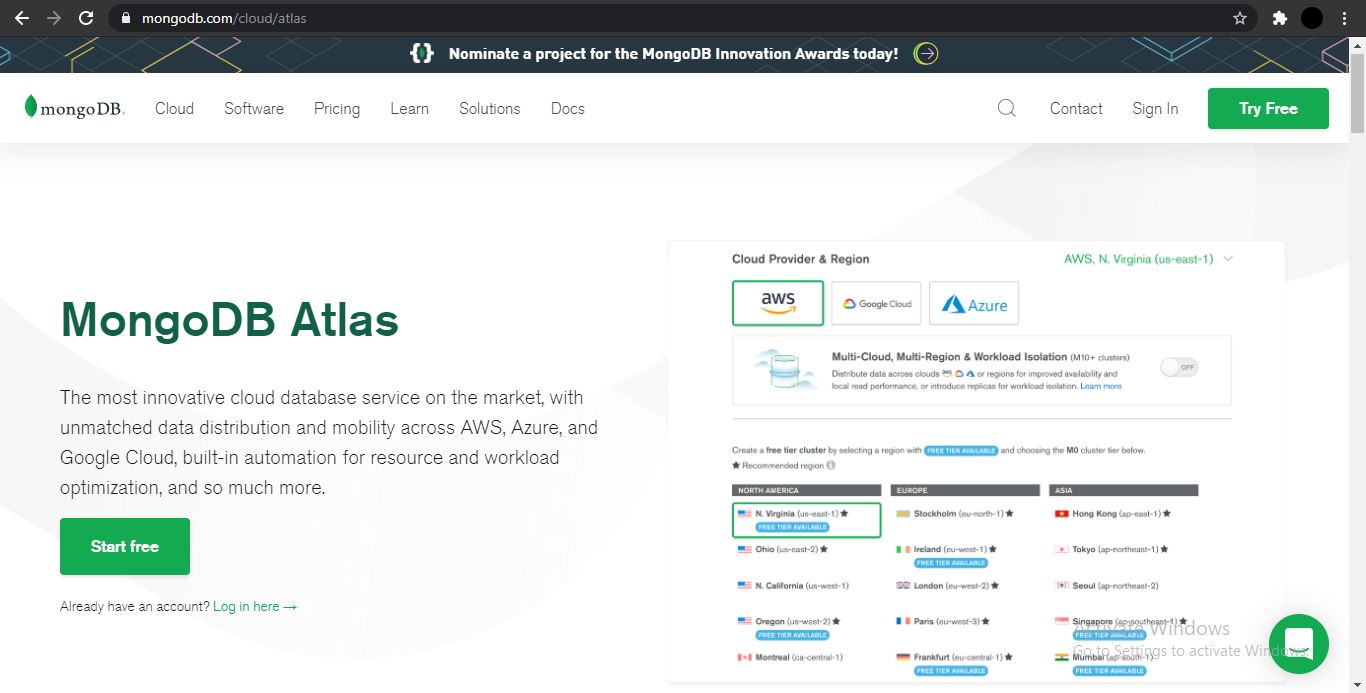The image size is (1366, 693).
Task: Click the banner's green arrow icon
Action: 925,53
